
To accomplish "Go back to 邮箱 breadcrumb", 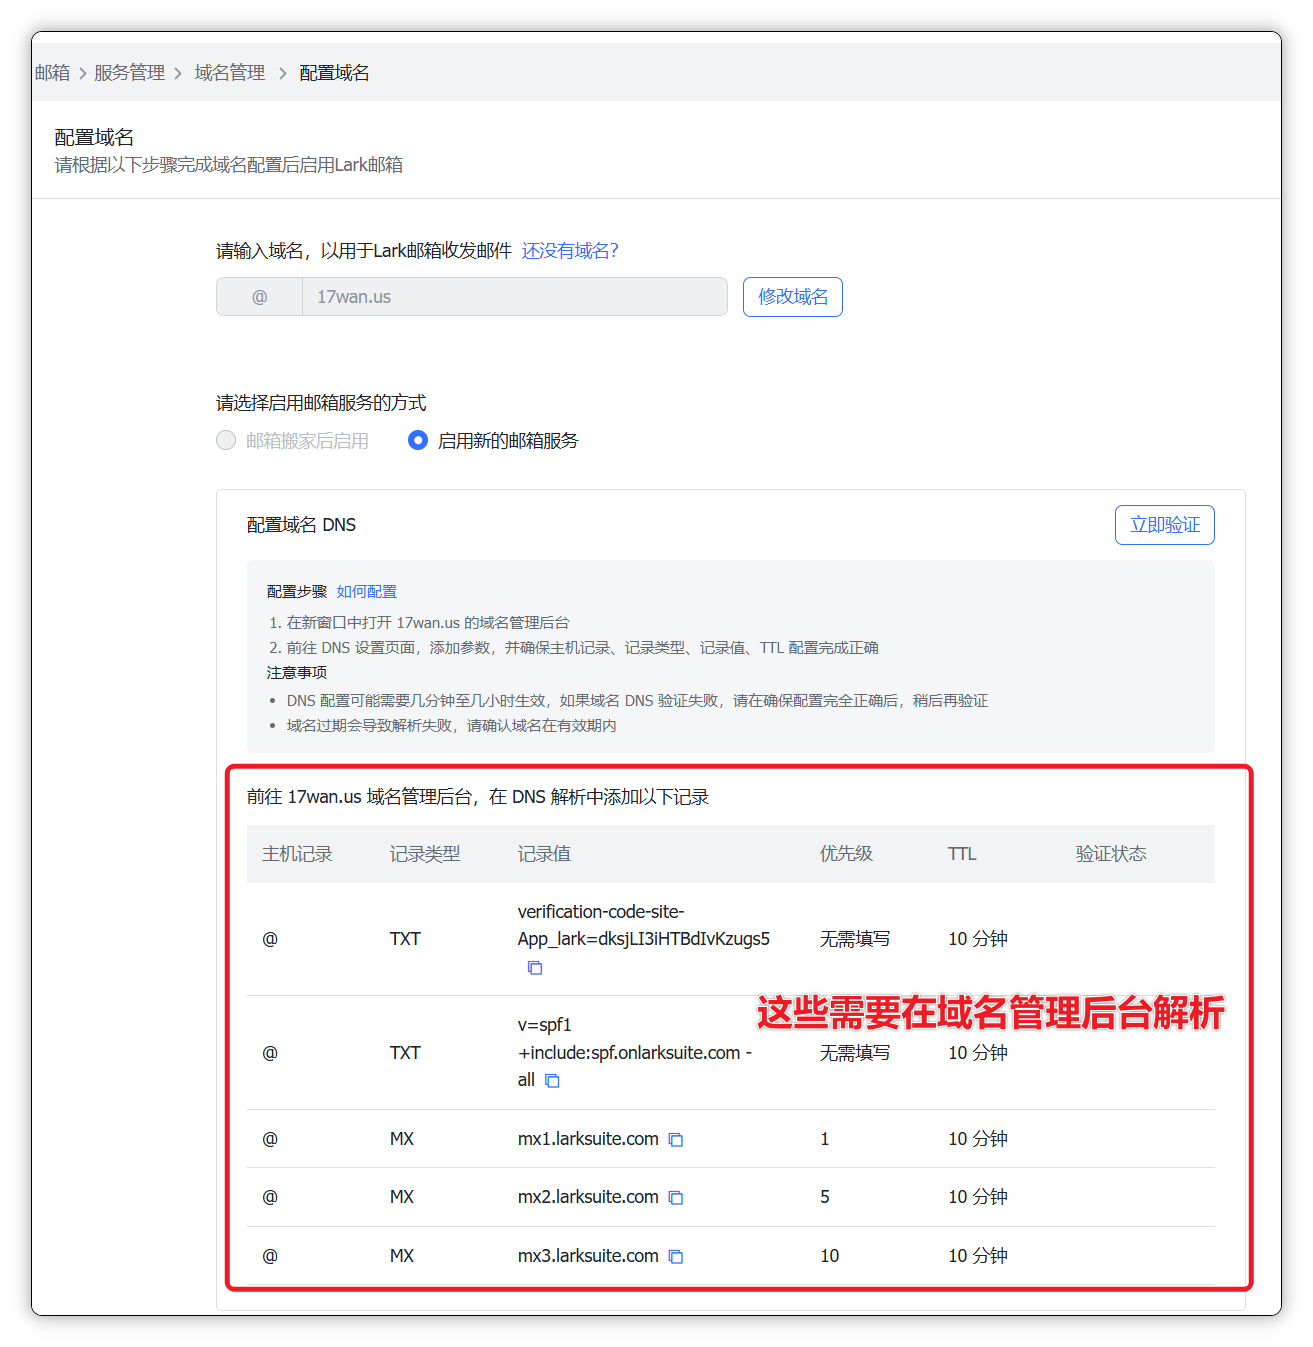I will (x=52, y=73).
